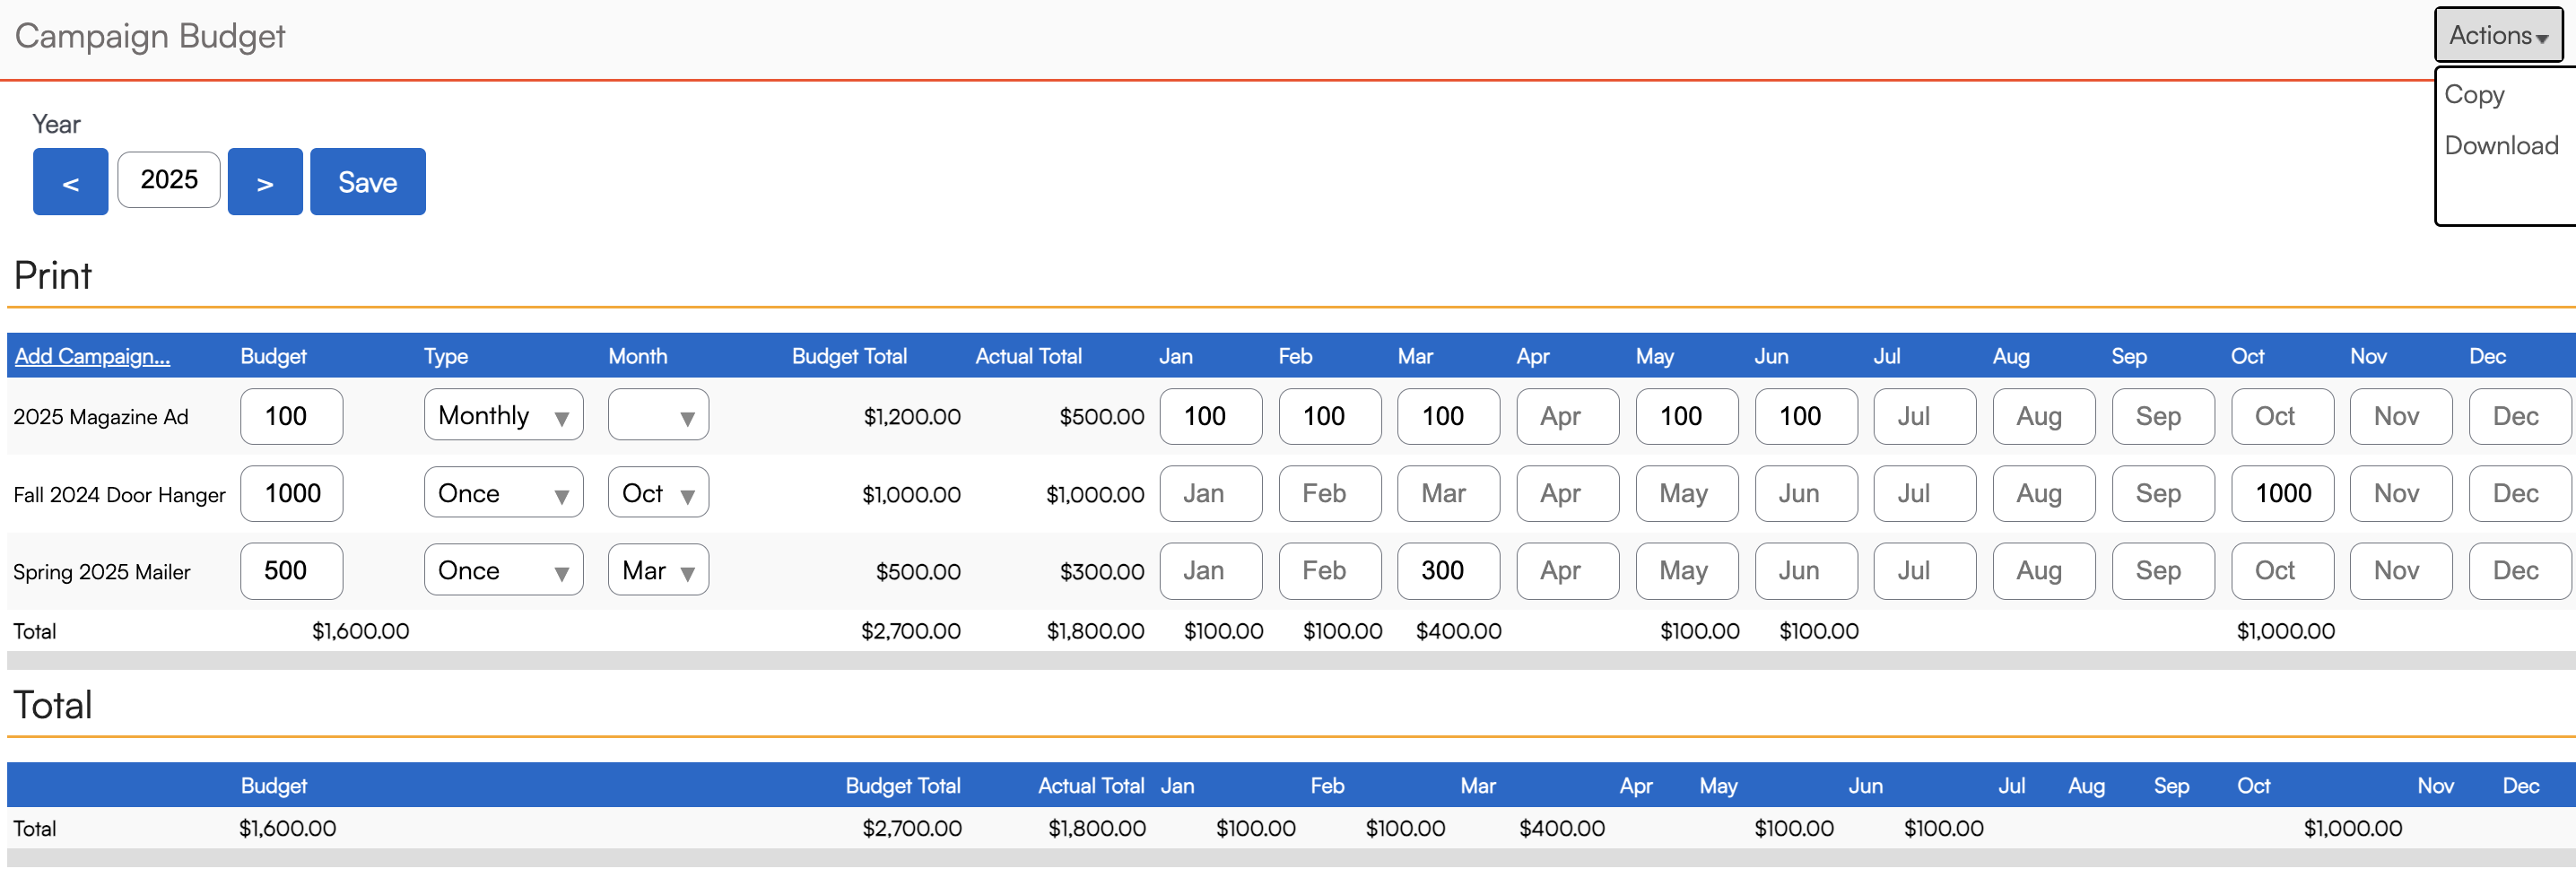Click the "$300.00" Actual Total for Spring Mailer
The image size is (2576, 886).
coord(1102,571)
